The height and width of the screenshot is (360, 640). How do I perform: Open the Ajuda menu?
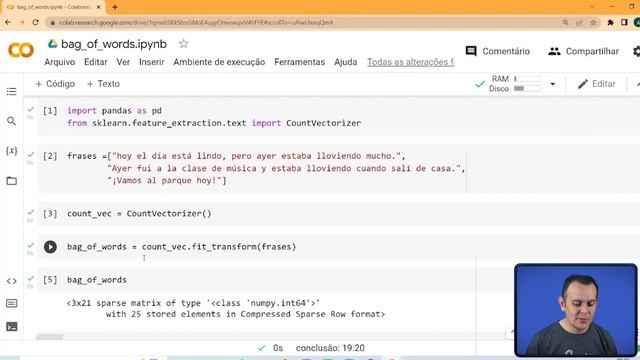346,62
